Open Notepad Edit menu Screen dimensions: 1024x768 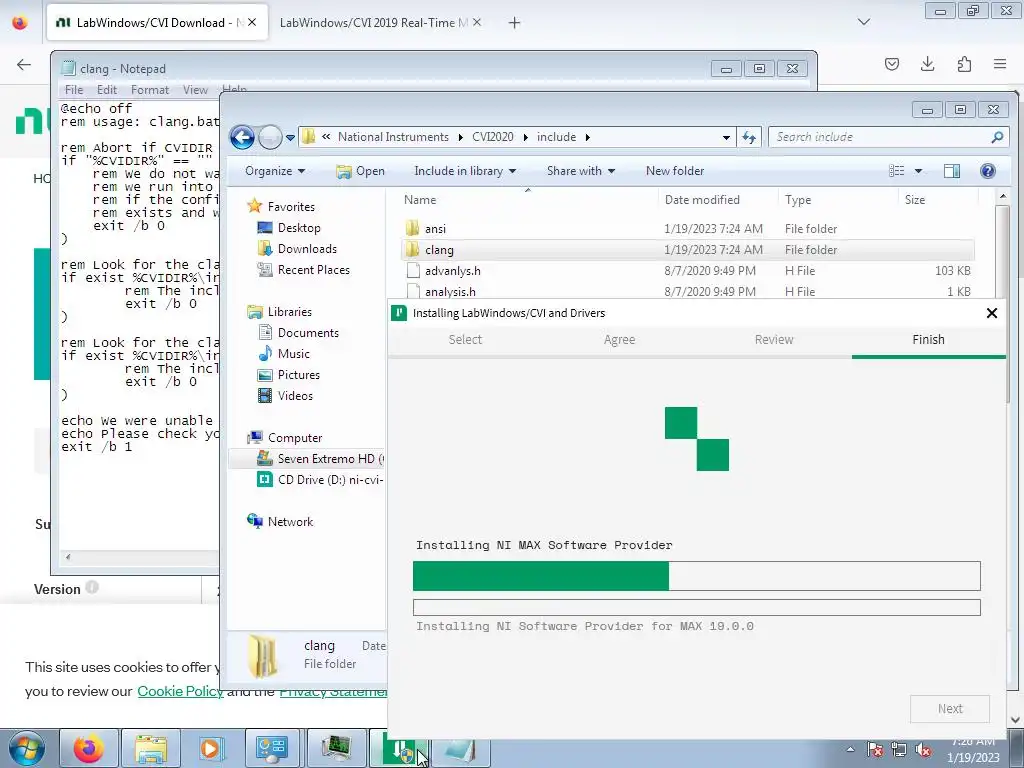(x=106, y=90)
